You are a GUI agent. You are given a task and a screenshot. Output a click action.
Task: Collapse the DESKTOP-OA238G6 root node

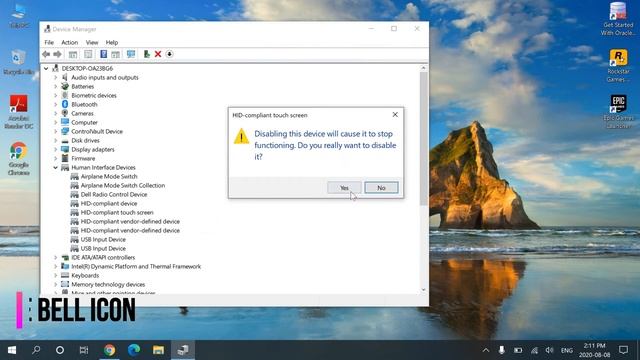pyautogui.click(x=46, y=69)
